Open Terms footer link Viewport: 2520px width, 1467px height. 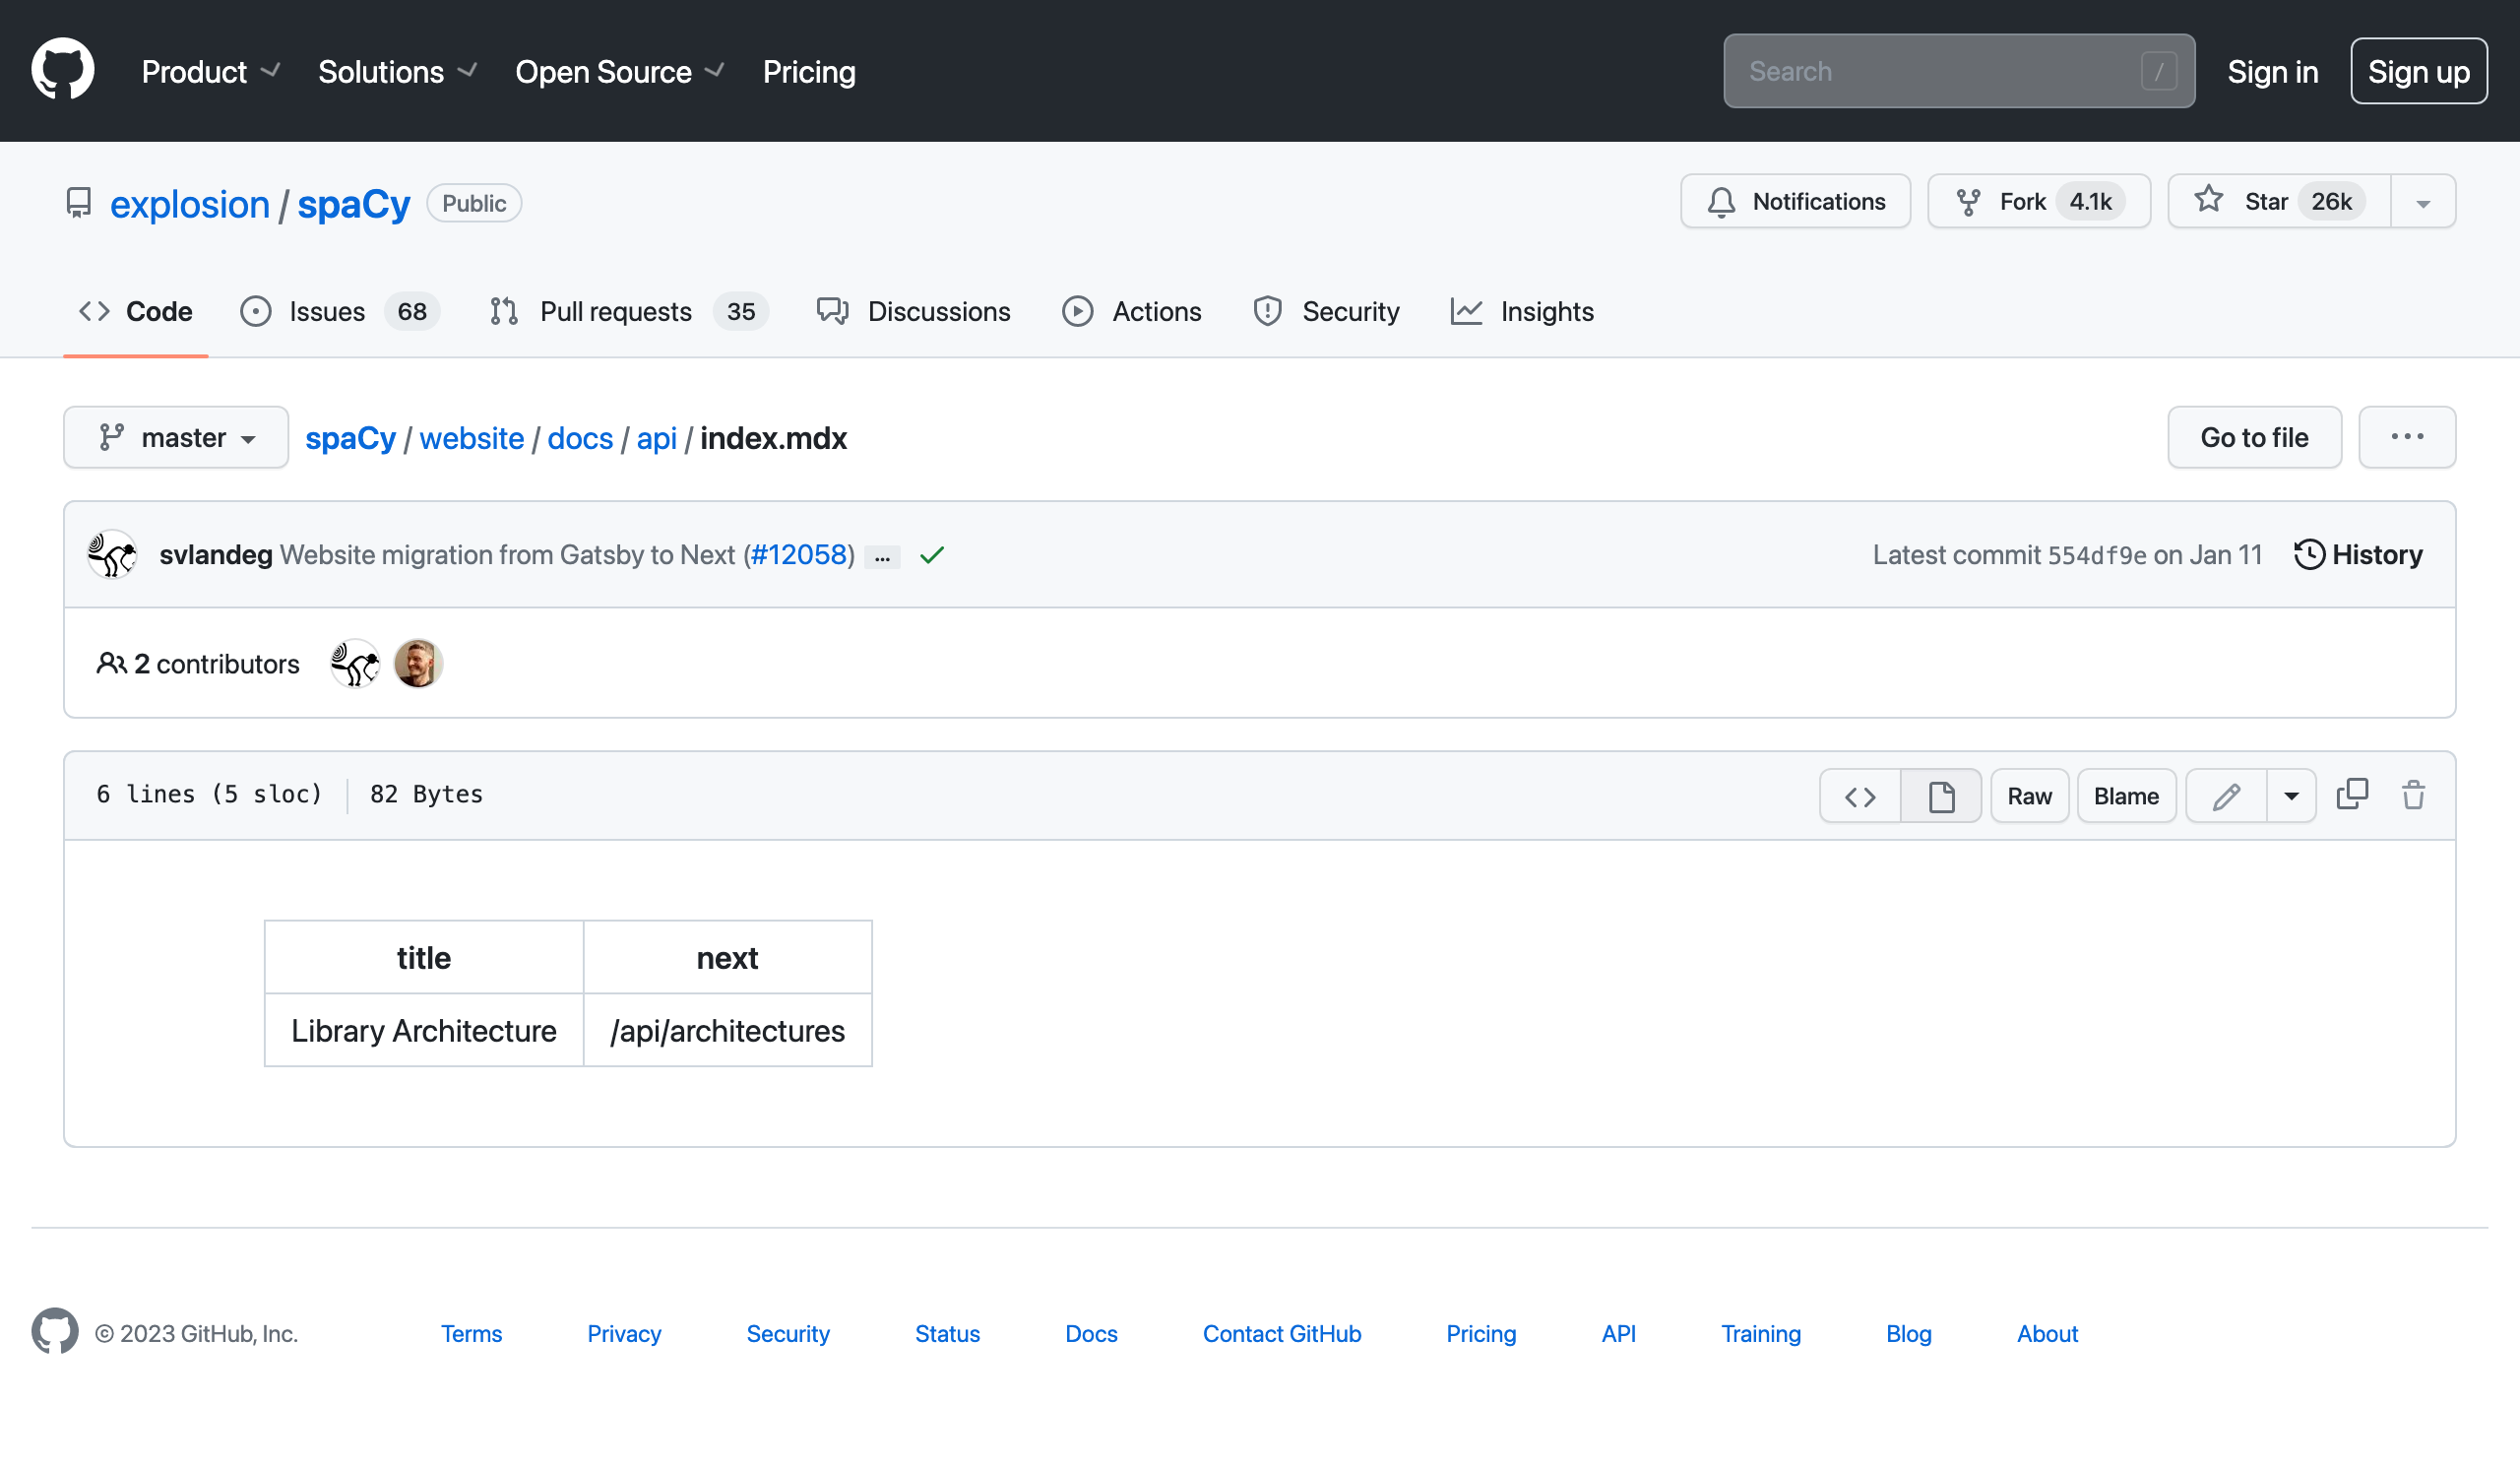[471, 1333]
